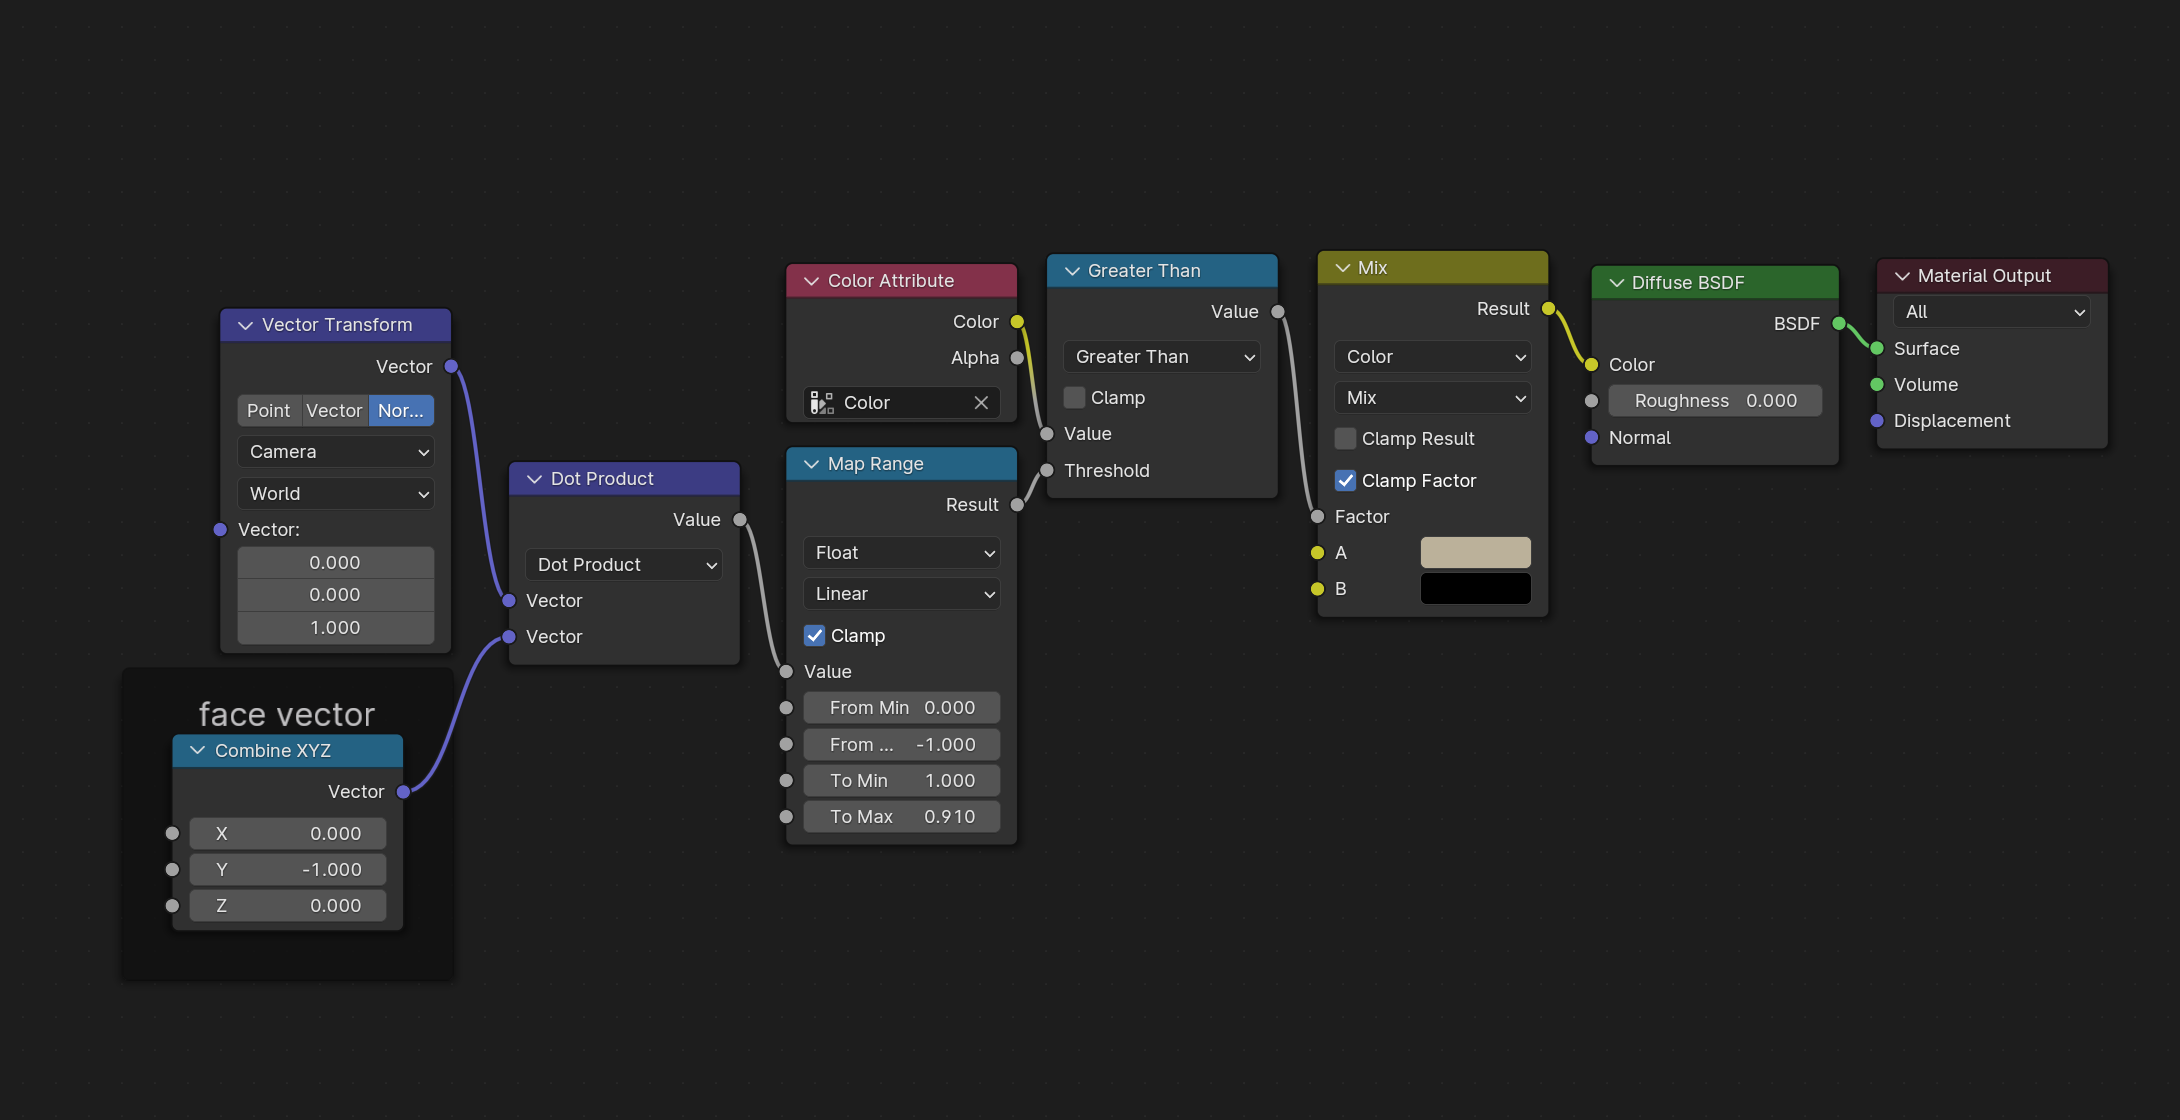
Task: Enable the Clamp Result checkbox
Action: point(1346,439)
